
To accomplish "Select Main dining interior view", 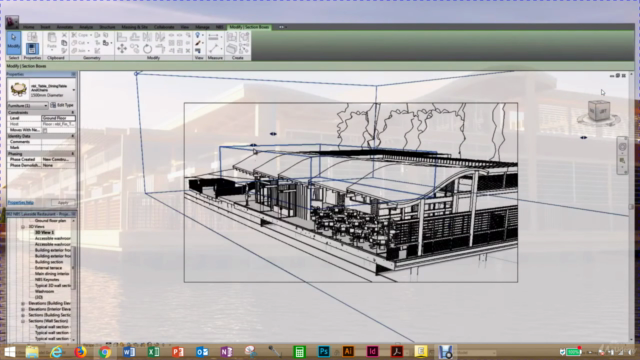I will (x=52, y=273).
